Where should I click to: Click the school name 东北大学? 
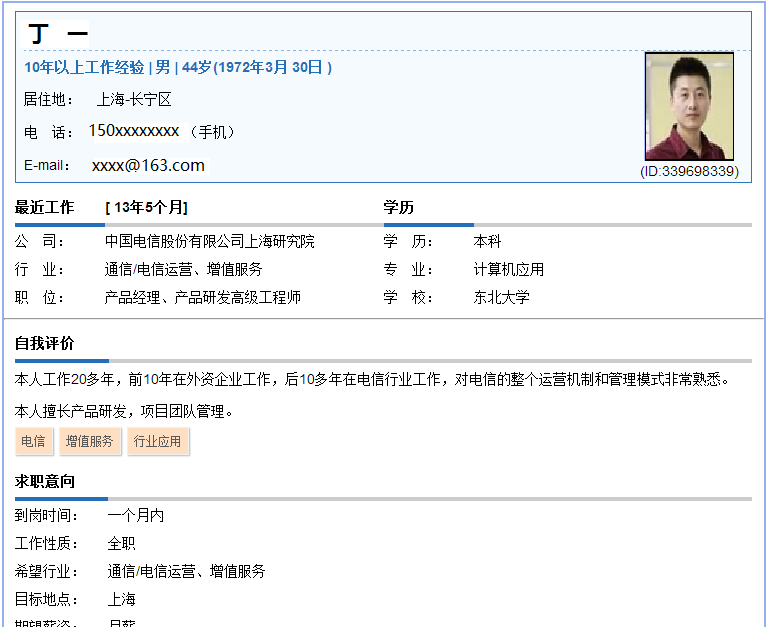pyautogui.click(x=501, y=297)
